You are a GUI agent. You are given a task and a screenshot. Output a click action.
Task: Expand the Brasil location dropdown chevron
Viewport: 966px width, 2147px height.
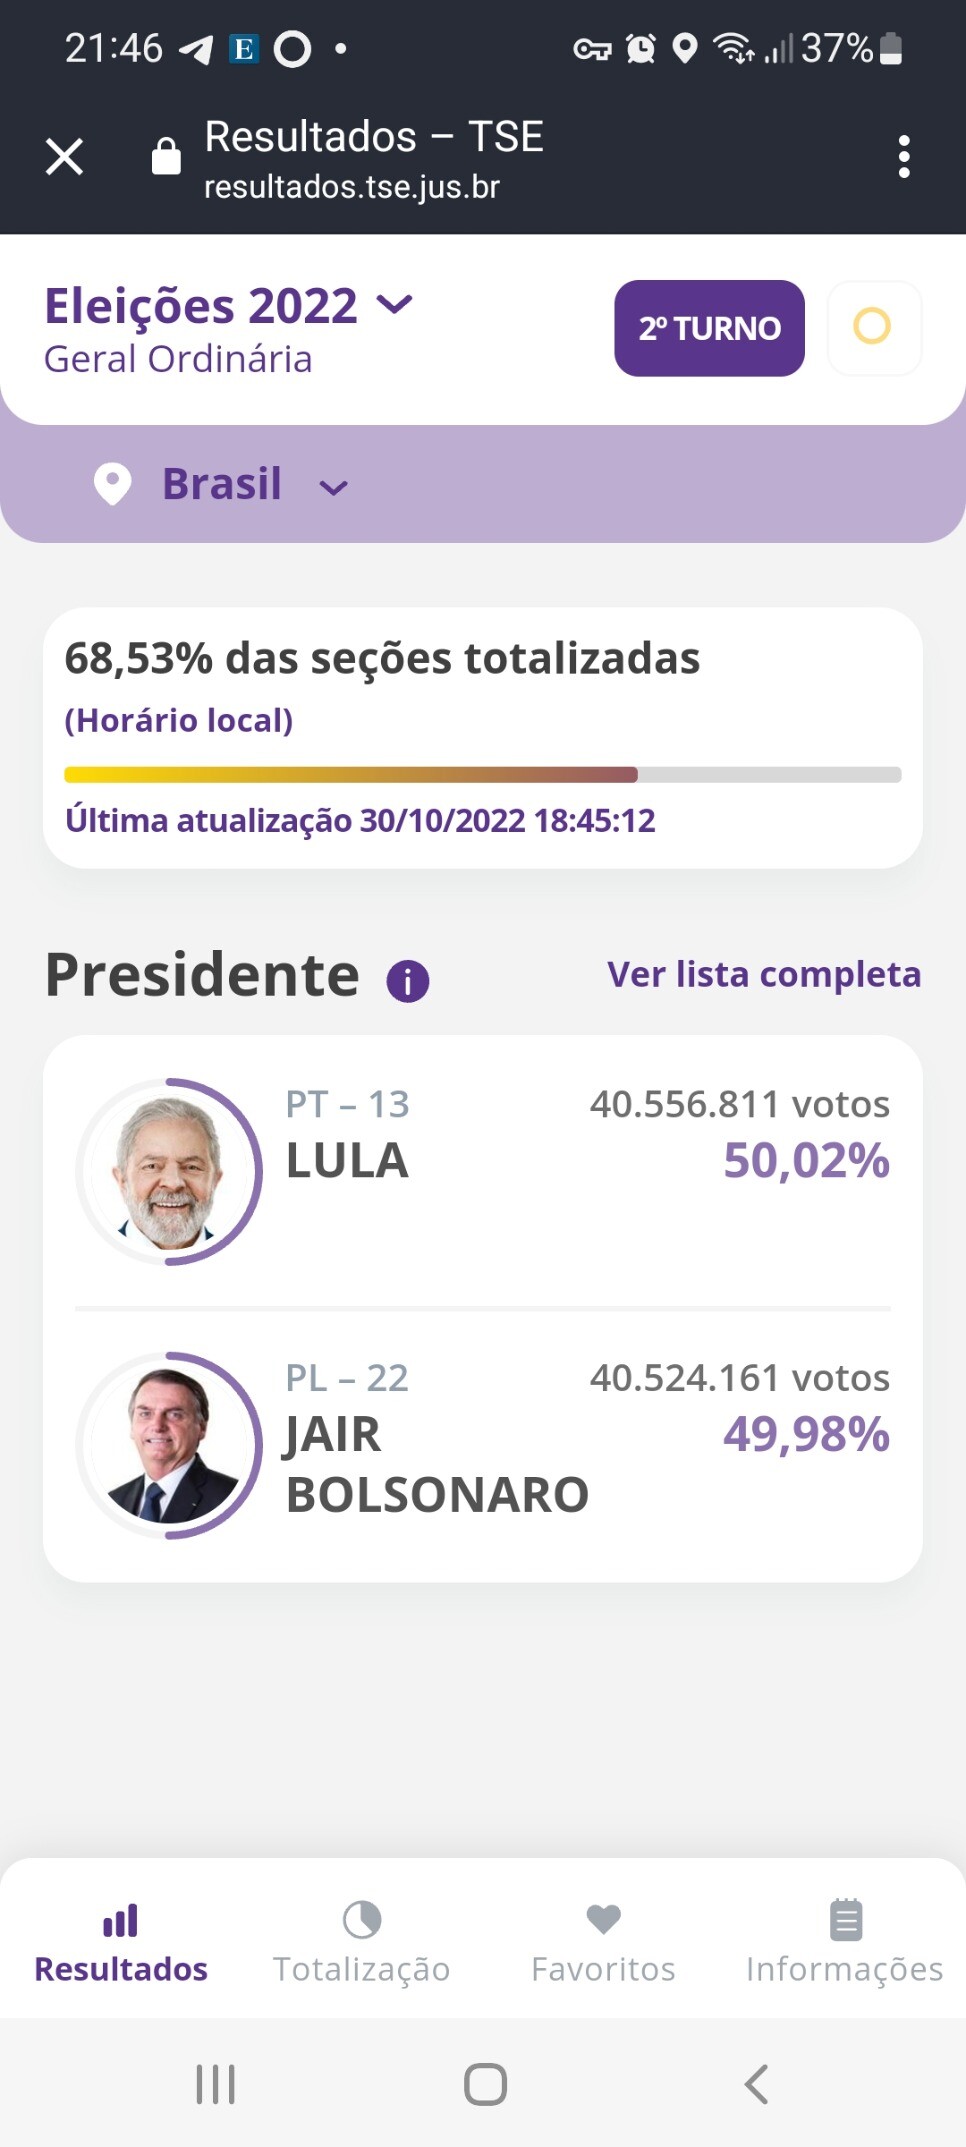(x=333, y=488)
